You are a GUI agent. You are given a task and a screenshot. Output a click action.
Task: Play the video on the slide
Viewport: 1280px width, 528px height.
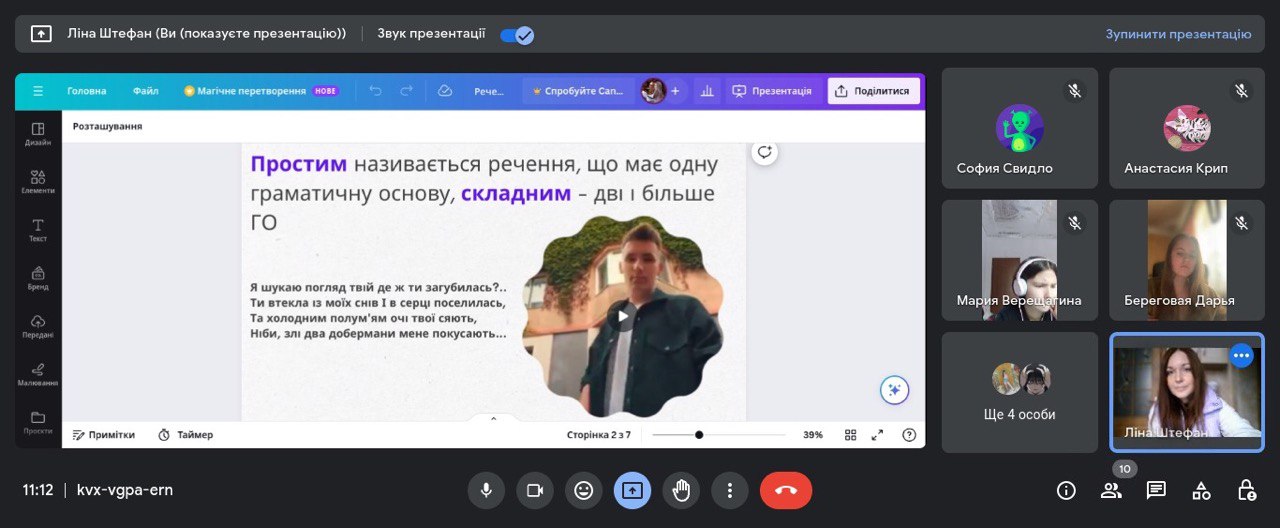tap(622, 317)
